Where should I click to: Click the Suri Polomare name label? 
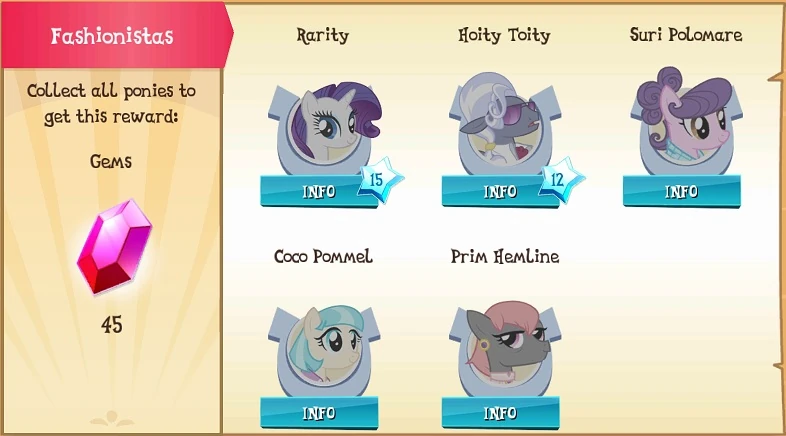686,36
